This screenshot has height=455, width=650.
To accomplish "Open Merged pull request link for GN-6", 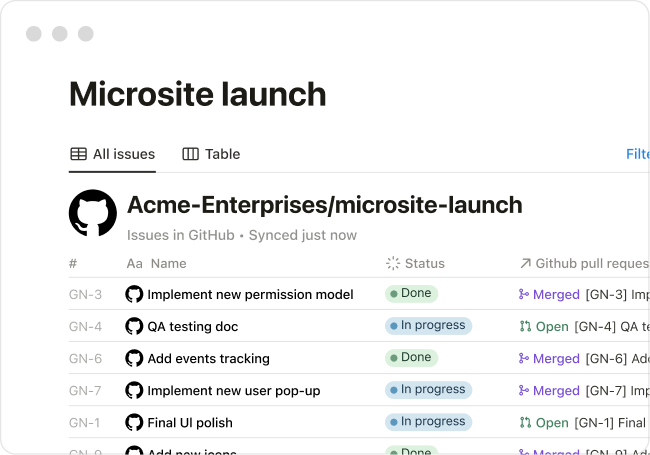I will pos(556,358).
